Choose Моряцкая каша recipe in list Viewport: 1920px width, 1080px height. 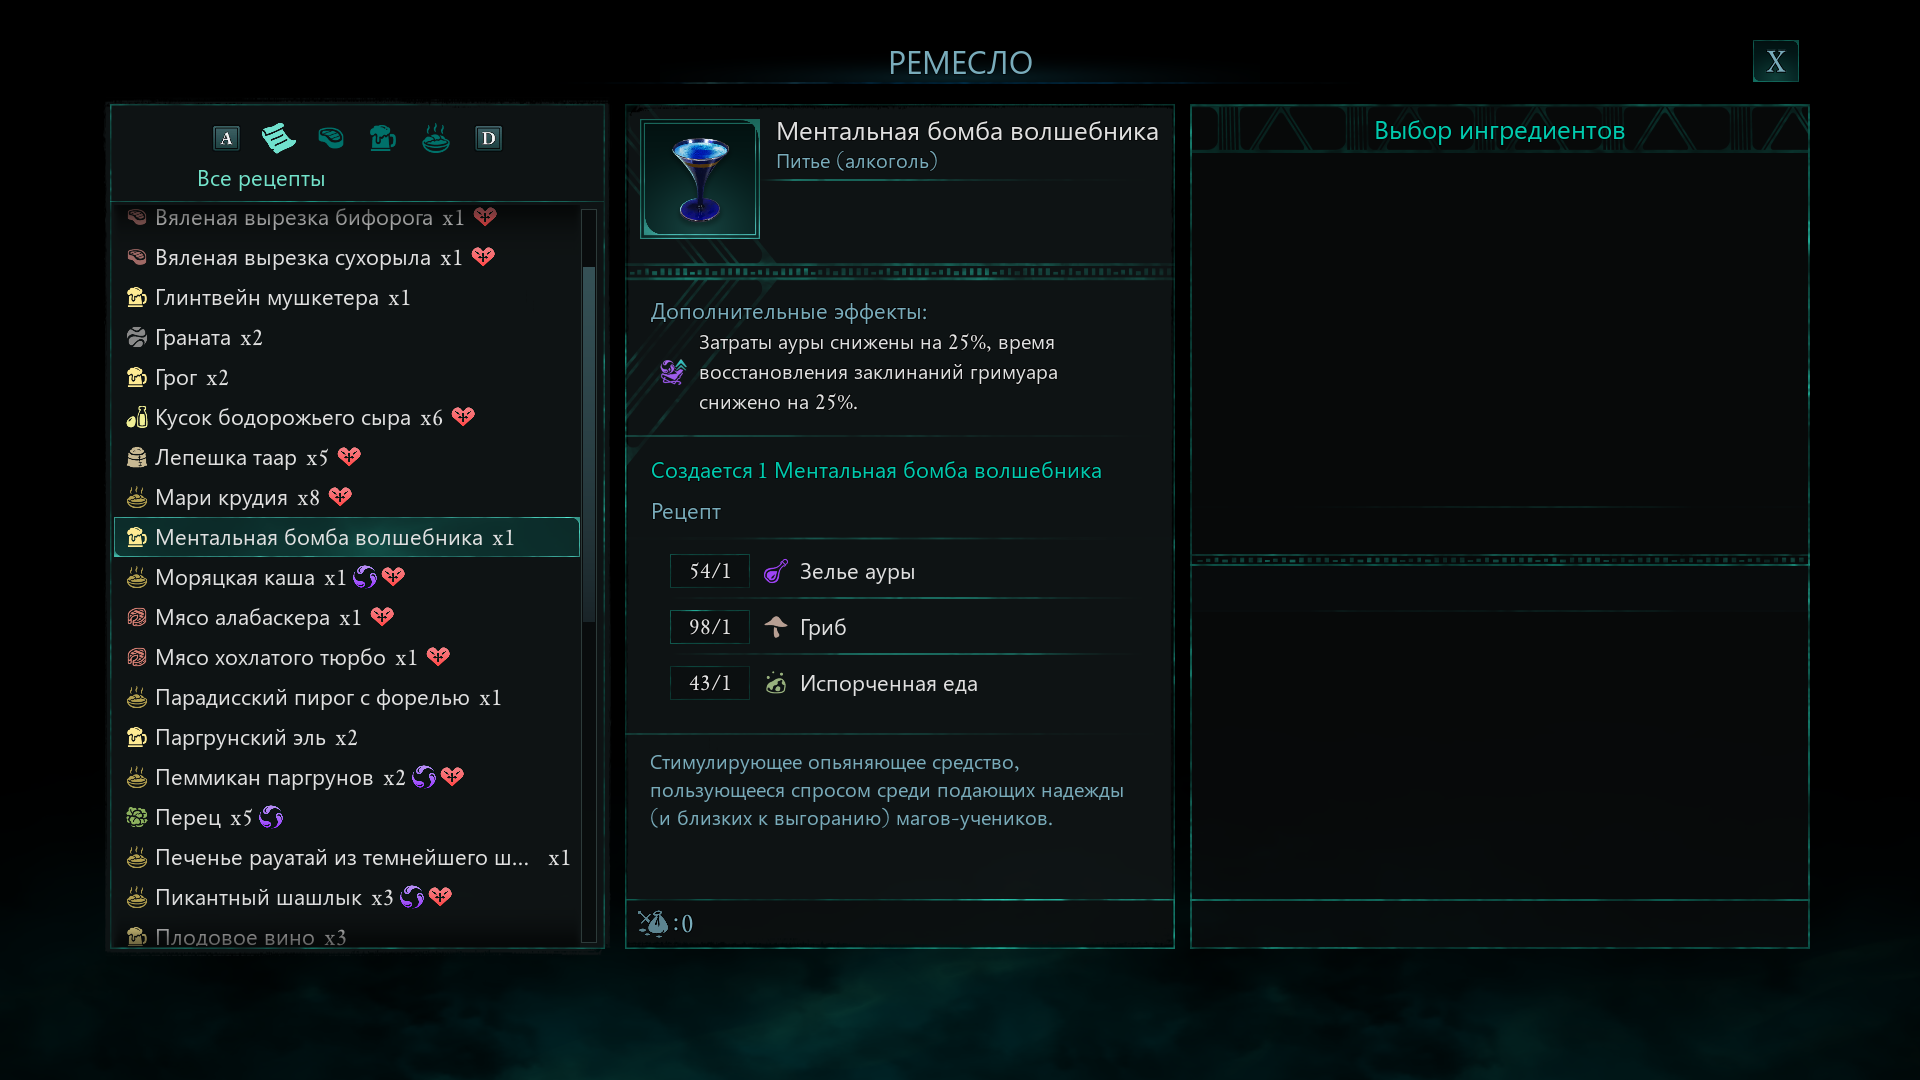[347, 577]
